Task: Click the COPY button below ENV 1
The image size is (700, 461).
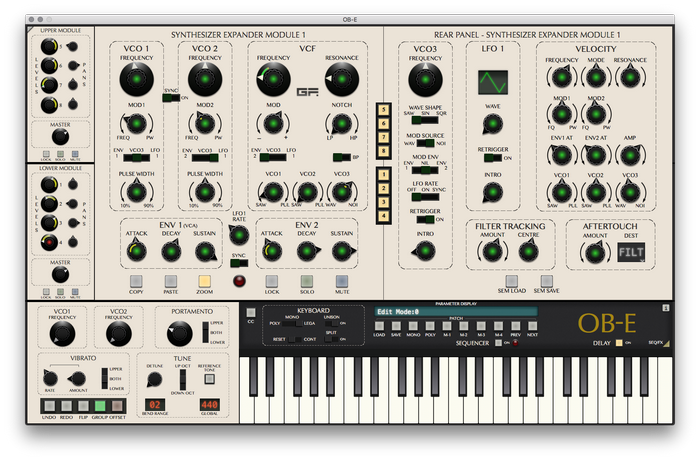Action: coord(136,281)
